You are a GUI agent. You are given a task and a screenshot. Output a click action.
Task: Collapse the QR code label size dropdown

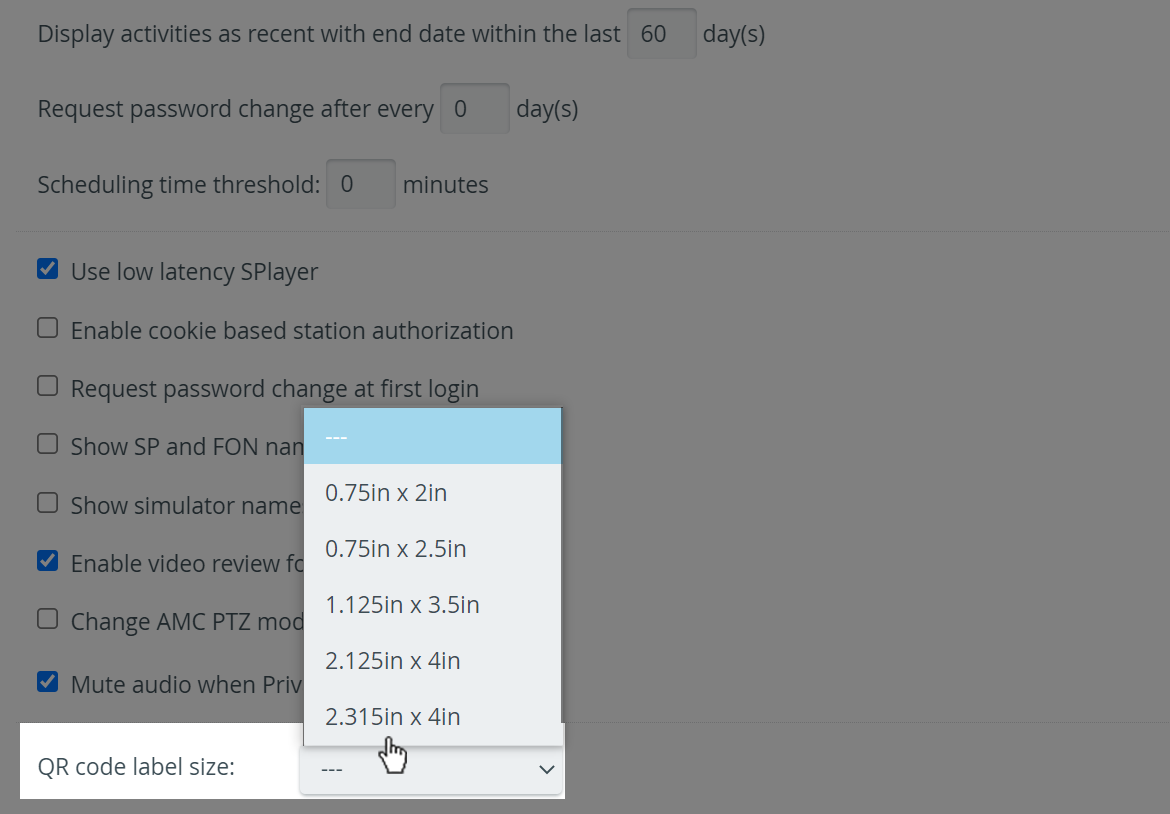point(431,769)
